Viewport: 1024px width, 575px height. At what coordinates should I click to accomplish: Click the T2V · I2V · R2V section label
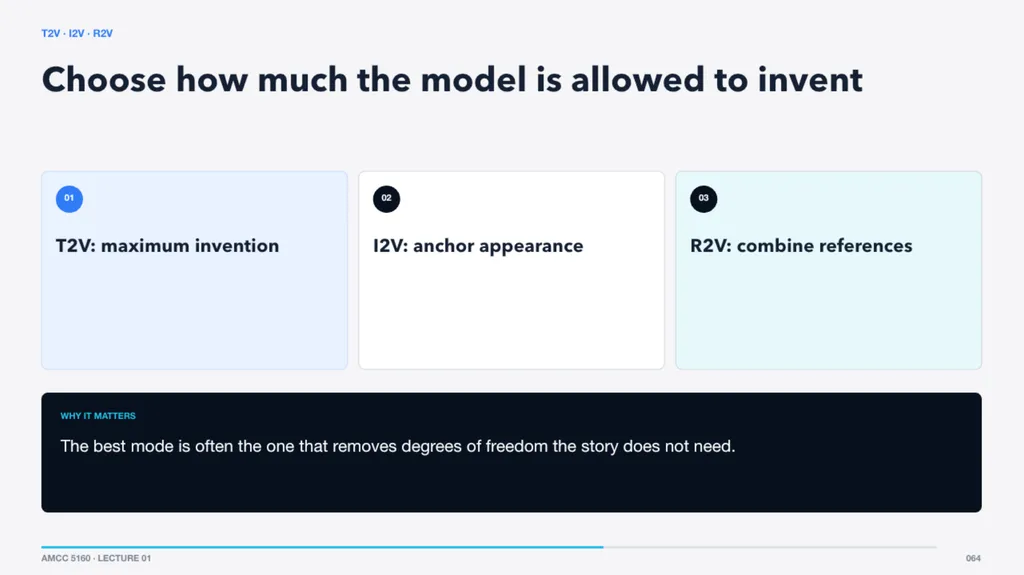click(77, 33)
